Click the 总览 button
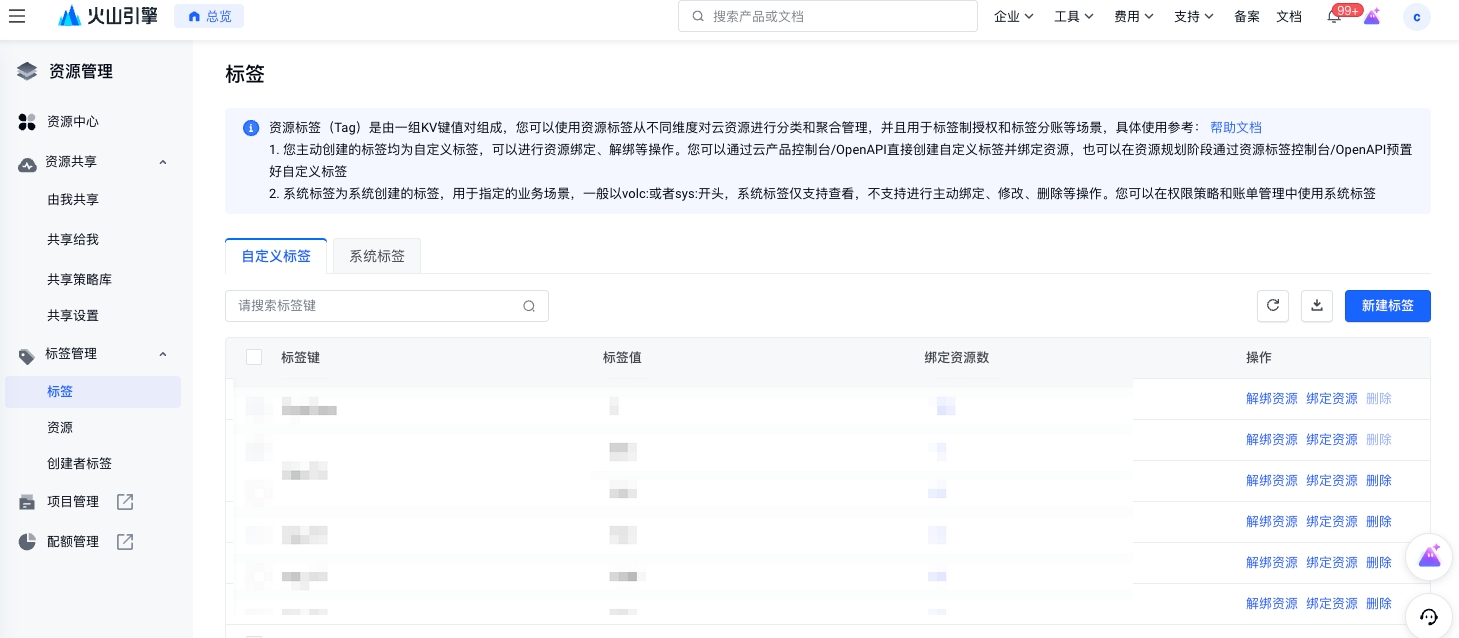 click(209, 16)
